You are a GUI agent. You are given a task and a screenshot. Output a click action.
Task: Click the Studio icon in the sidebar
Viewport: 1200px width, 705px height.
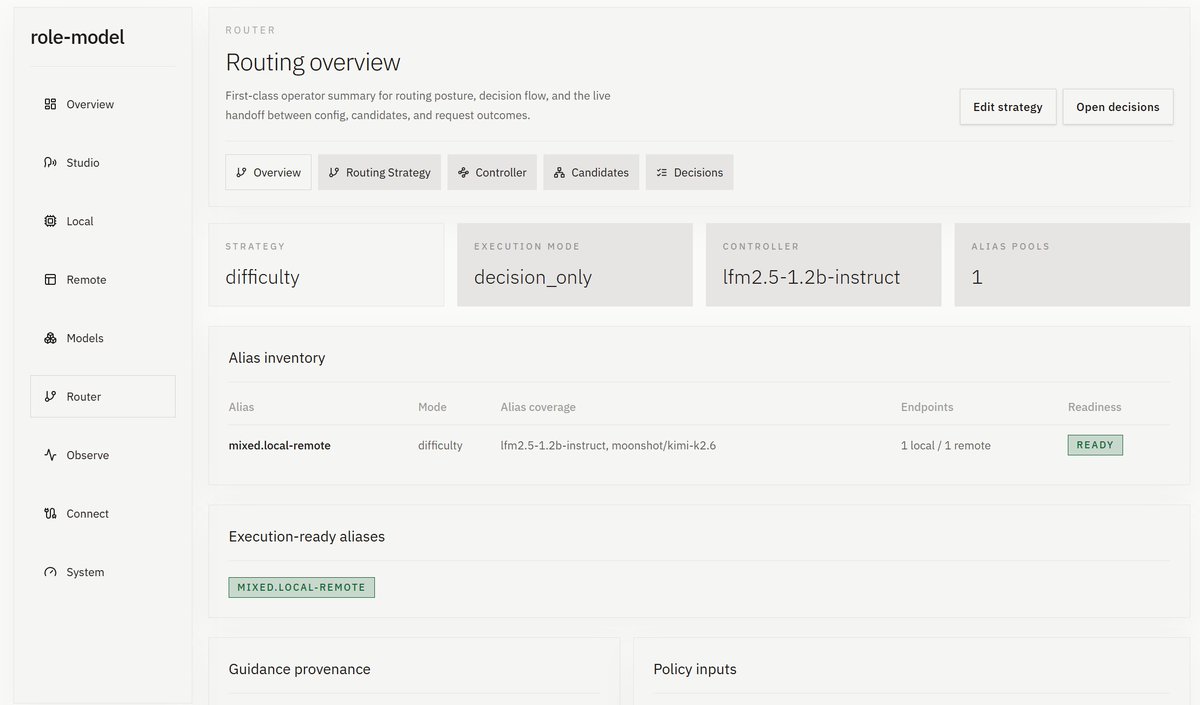[50, 162]
